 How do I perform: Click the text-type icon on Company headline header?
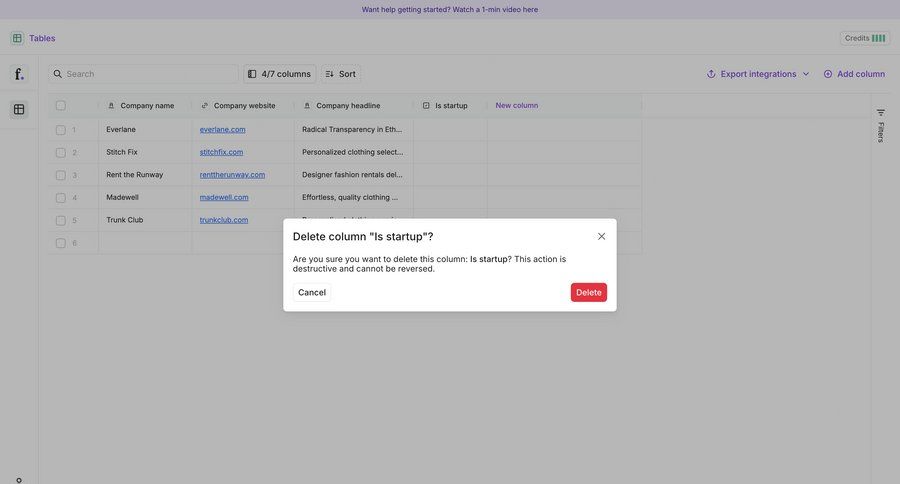[307, 106]
